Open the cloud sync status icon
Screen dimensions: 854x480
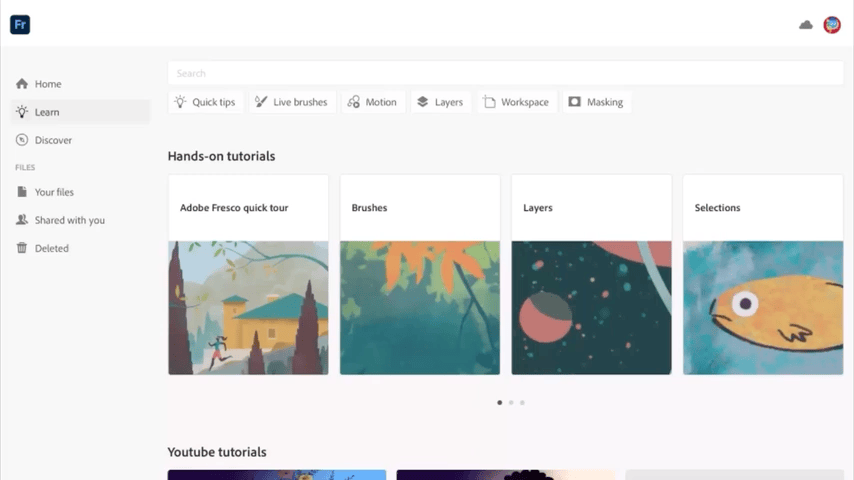806,25
